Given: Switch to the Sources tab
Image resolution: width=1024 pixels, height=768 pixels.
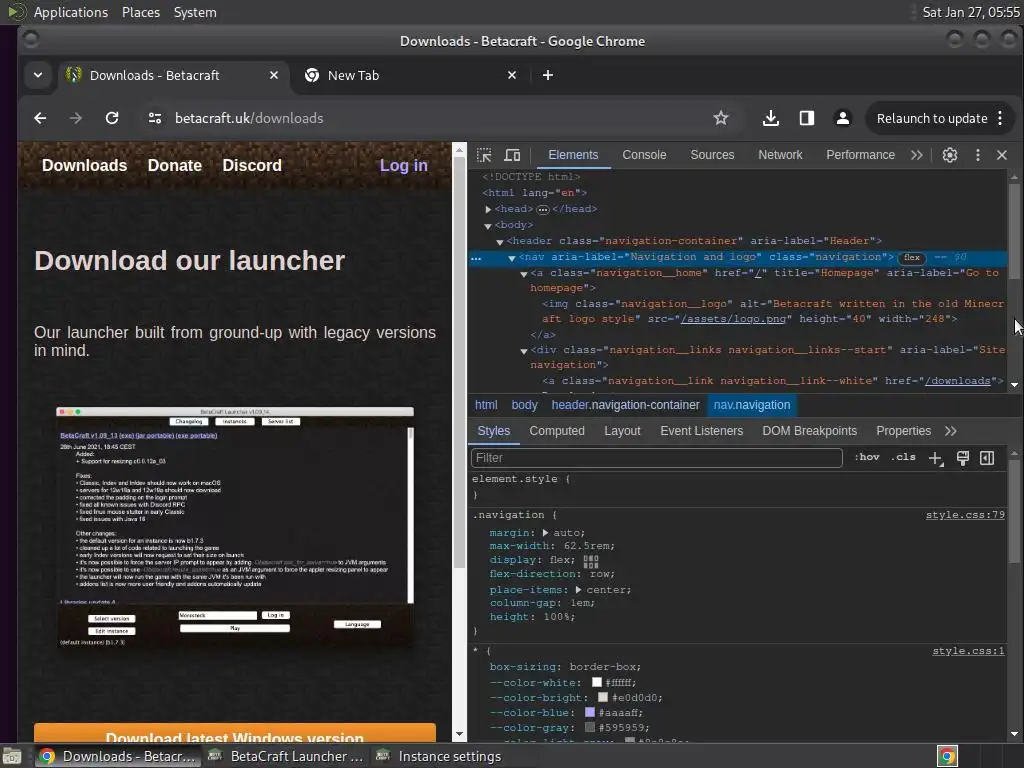Looking at the screenshot, I should coord(712,155).
